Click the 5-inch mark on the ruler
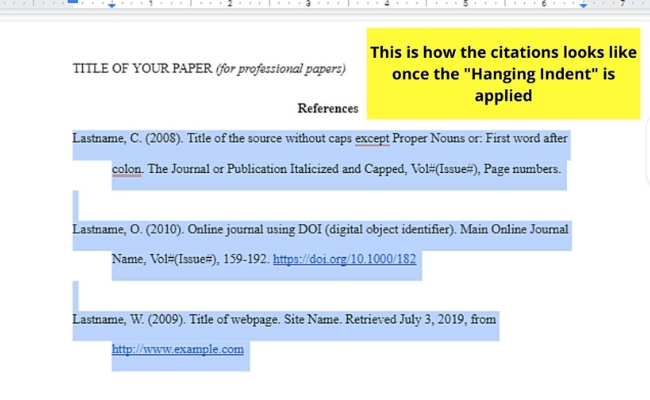 click(x=465, y=5)
